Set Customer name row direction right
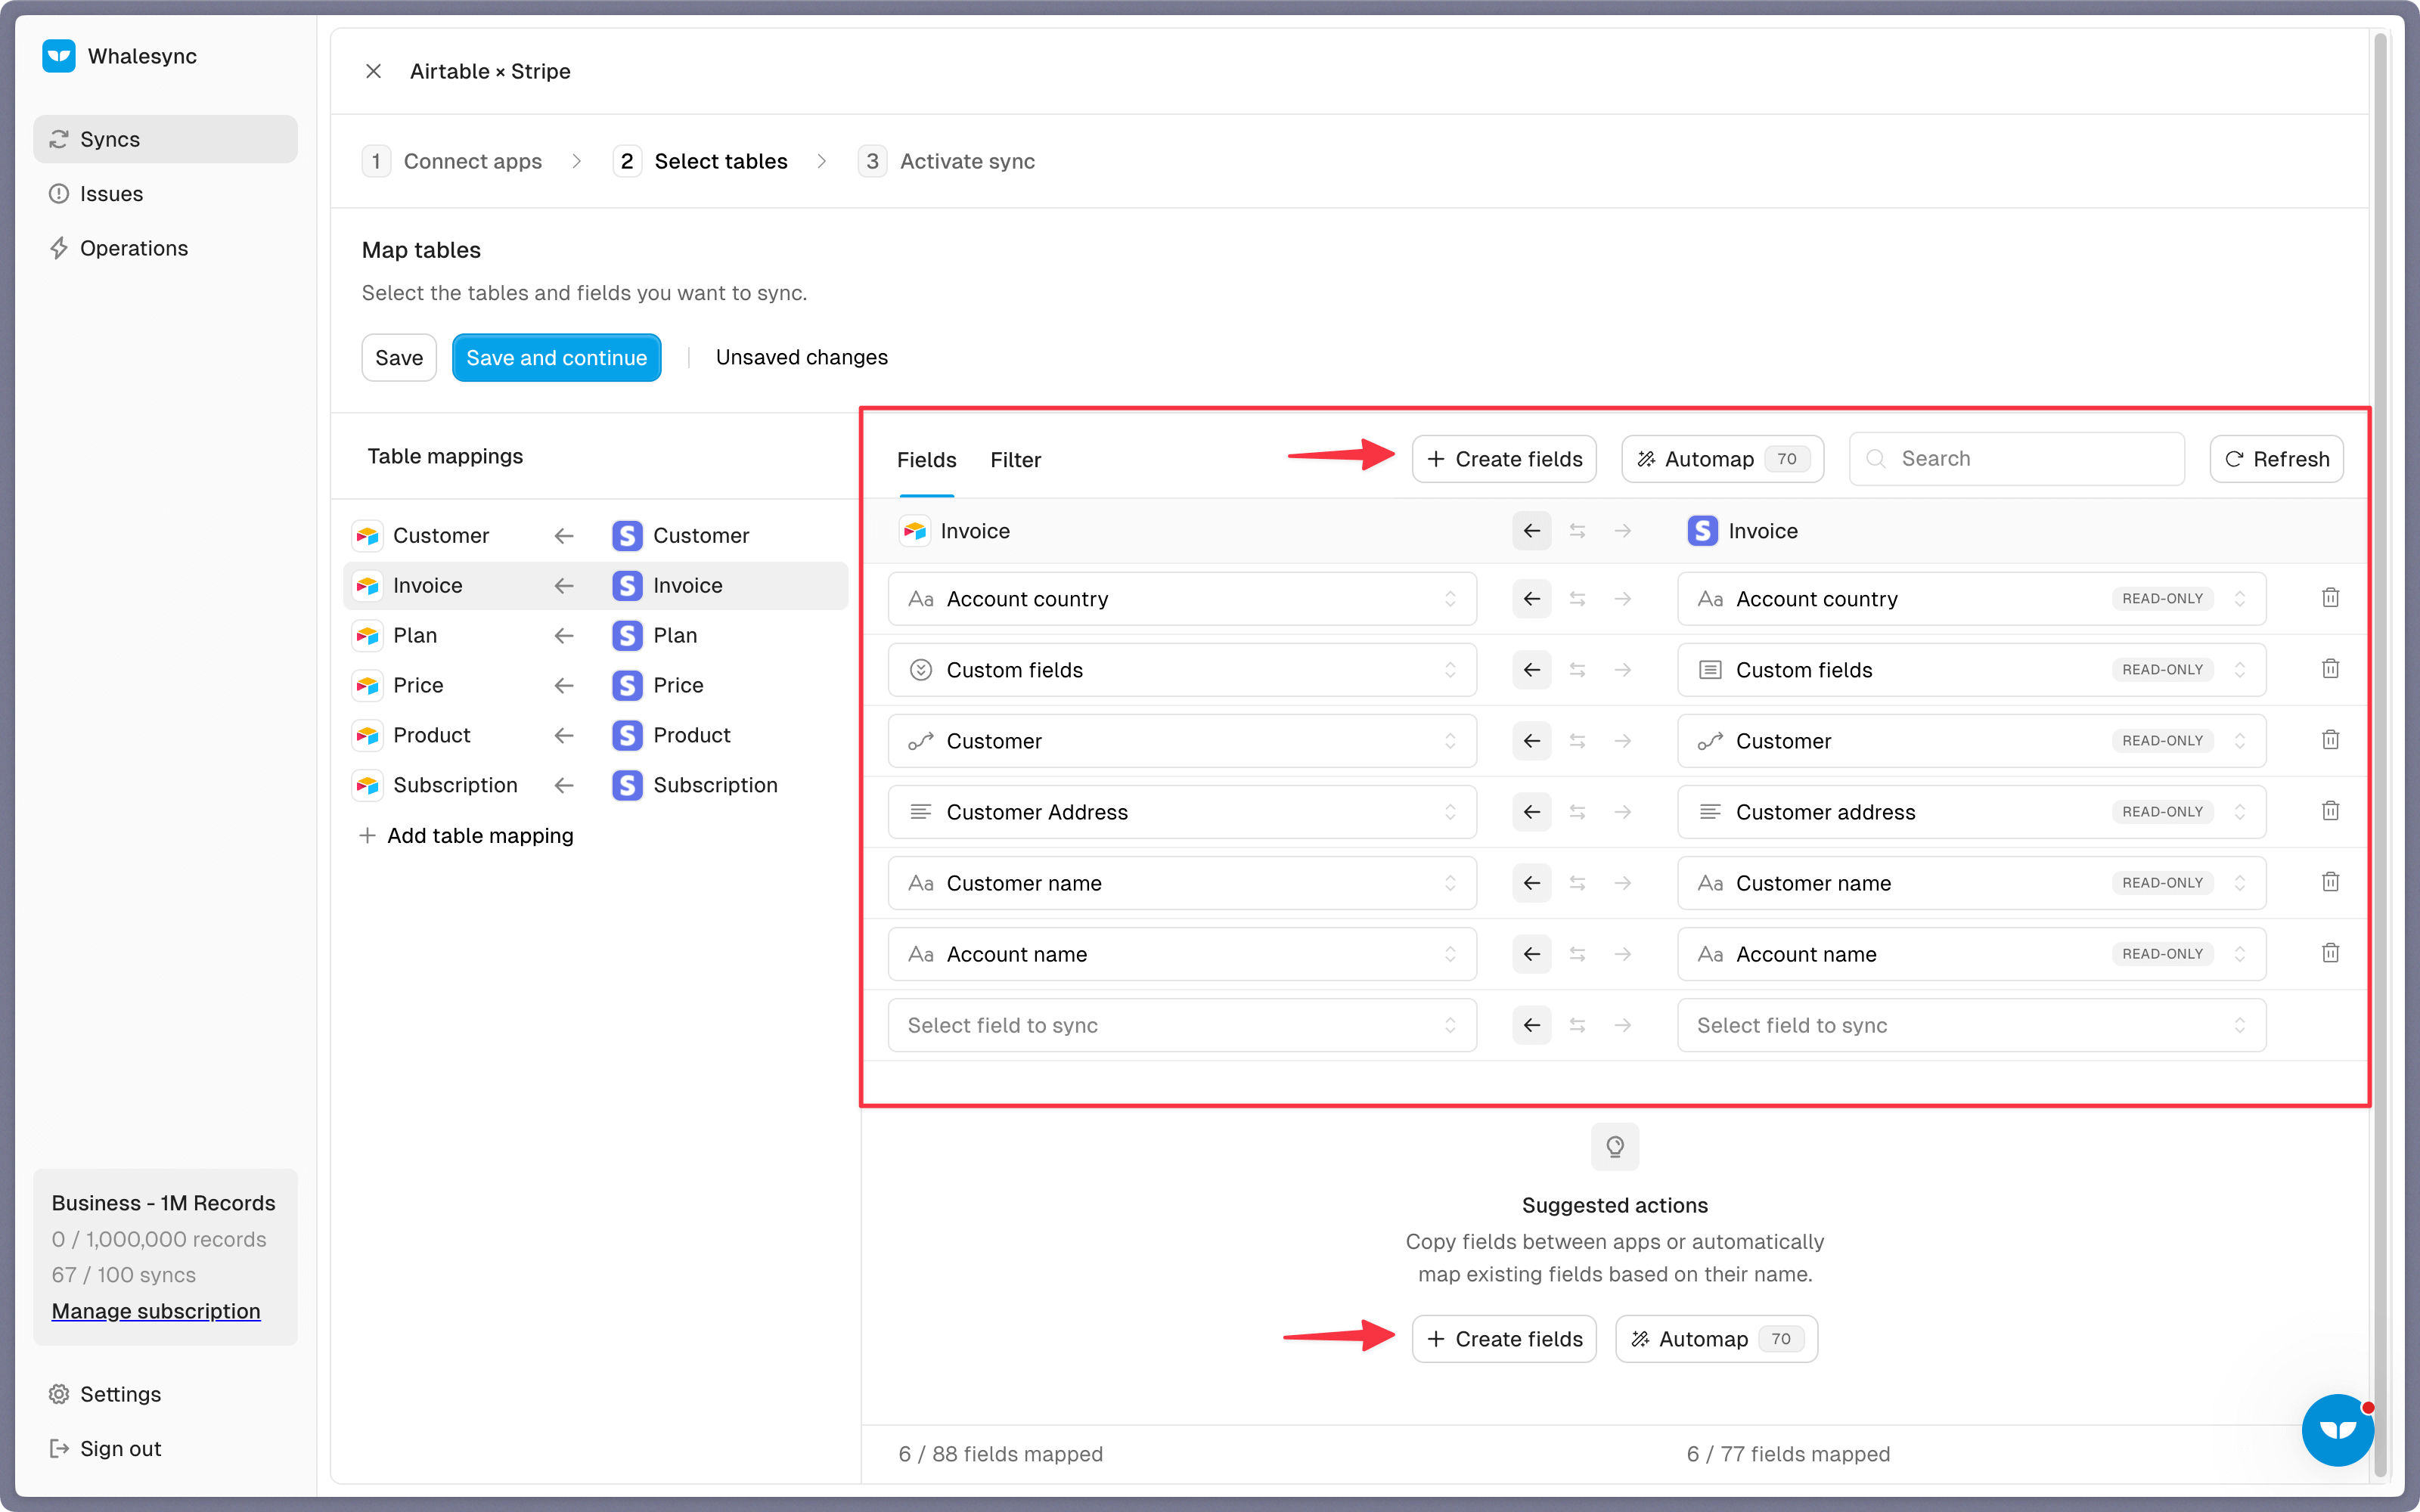Viewport: 2420px width, 1512px height. (1622, 883)
